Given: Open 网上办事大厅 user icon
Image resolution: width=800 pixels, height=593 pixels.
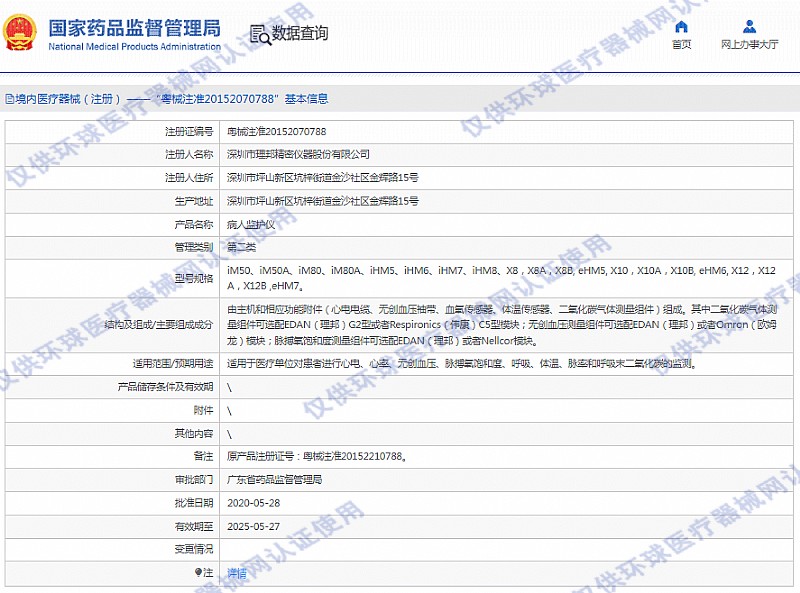Looking at the screenshot, I should coord(749,27).
